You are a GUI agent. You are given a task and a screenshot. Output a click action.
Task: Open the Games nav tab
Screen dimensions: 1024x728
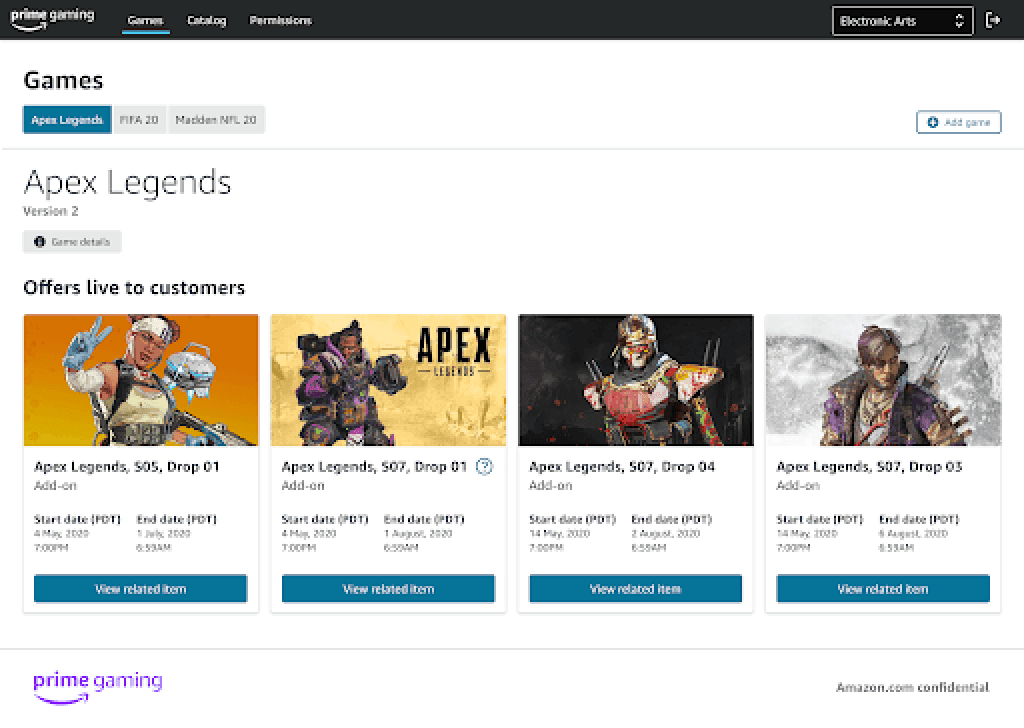tap(145, 20)
